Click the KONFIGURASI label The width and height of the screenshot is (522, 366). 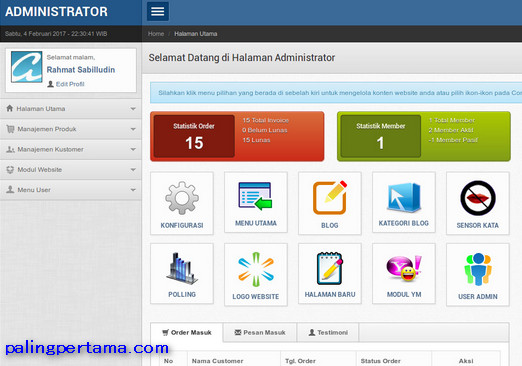[x=182, y=225]
